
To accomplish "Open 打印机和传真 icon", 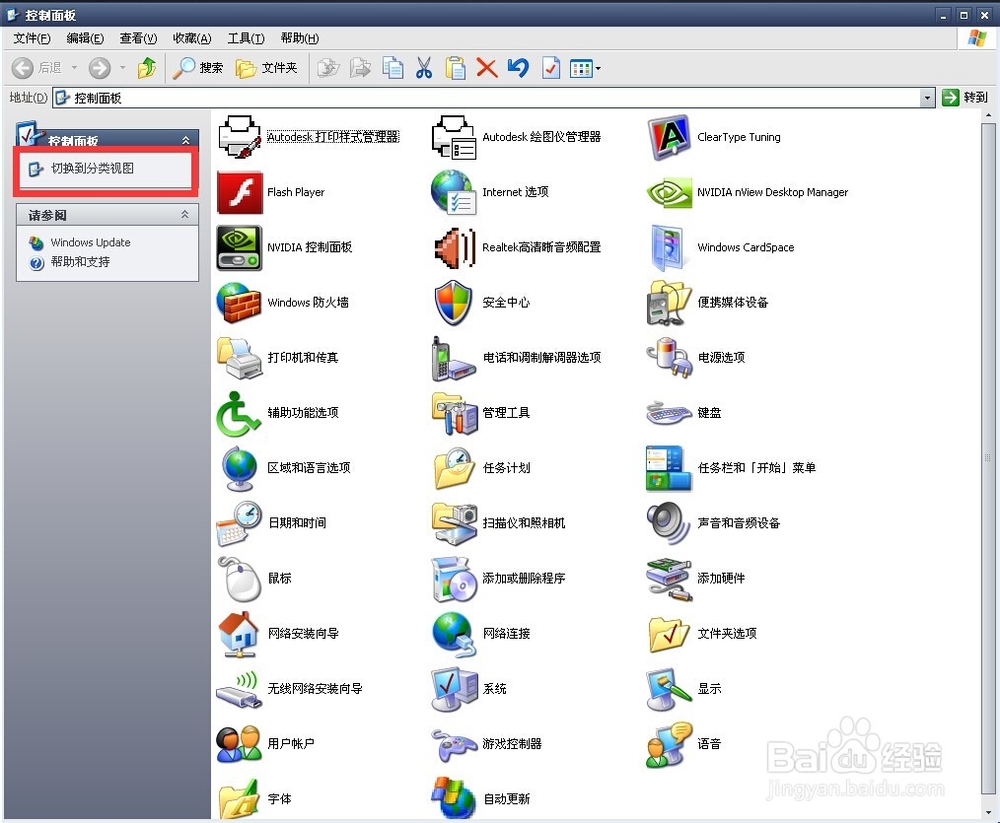I will (x=239, y=357).
